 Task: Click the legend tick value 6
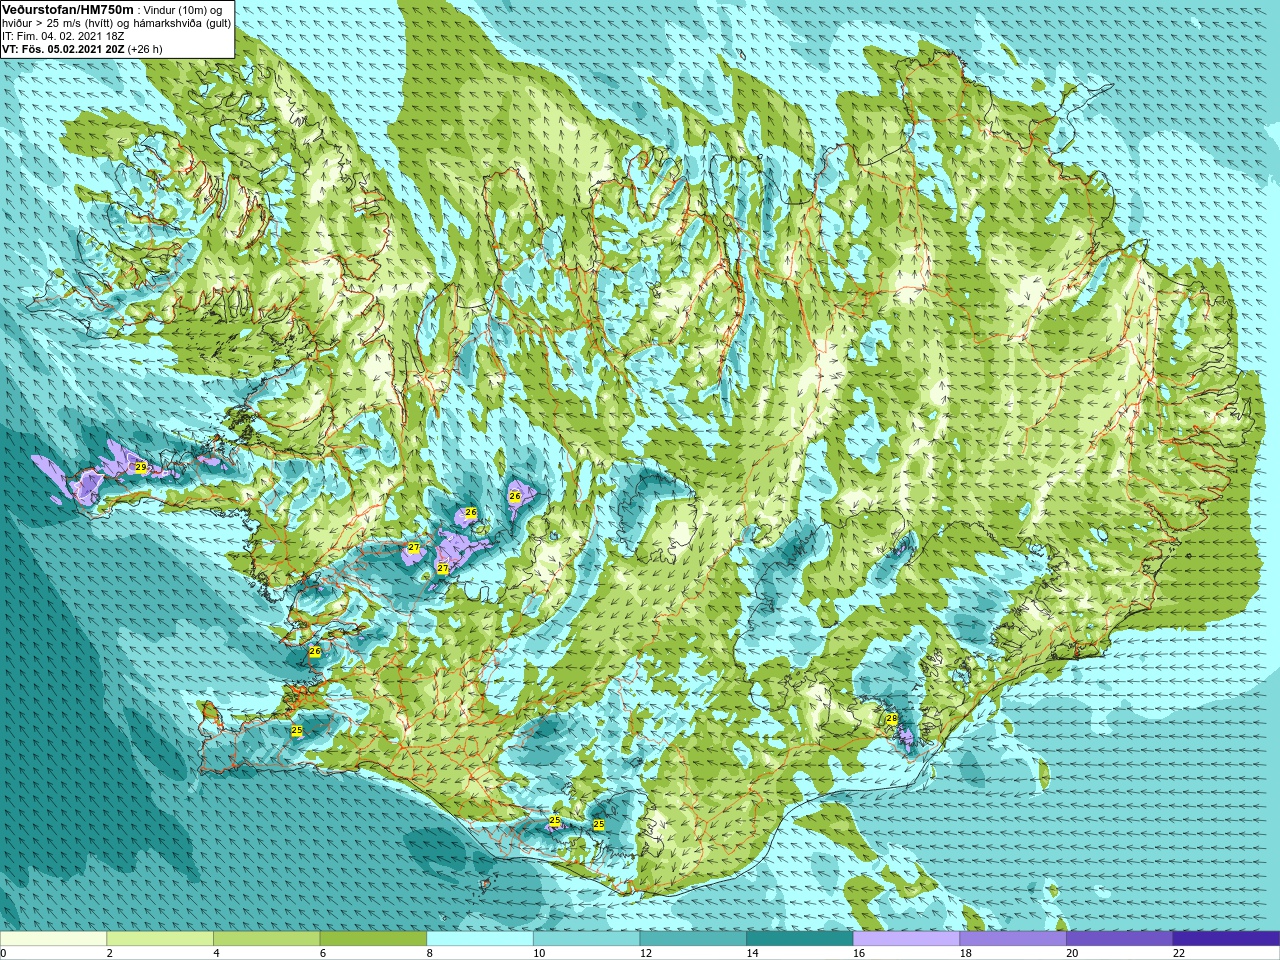pos(323,954)
